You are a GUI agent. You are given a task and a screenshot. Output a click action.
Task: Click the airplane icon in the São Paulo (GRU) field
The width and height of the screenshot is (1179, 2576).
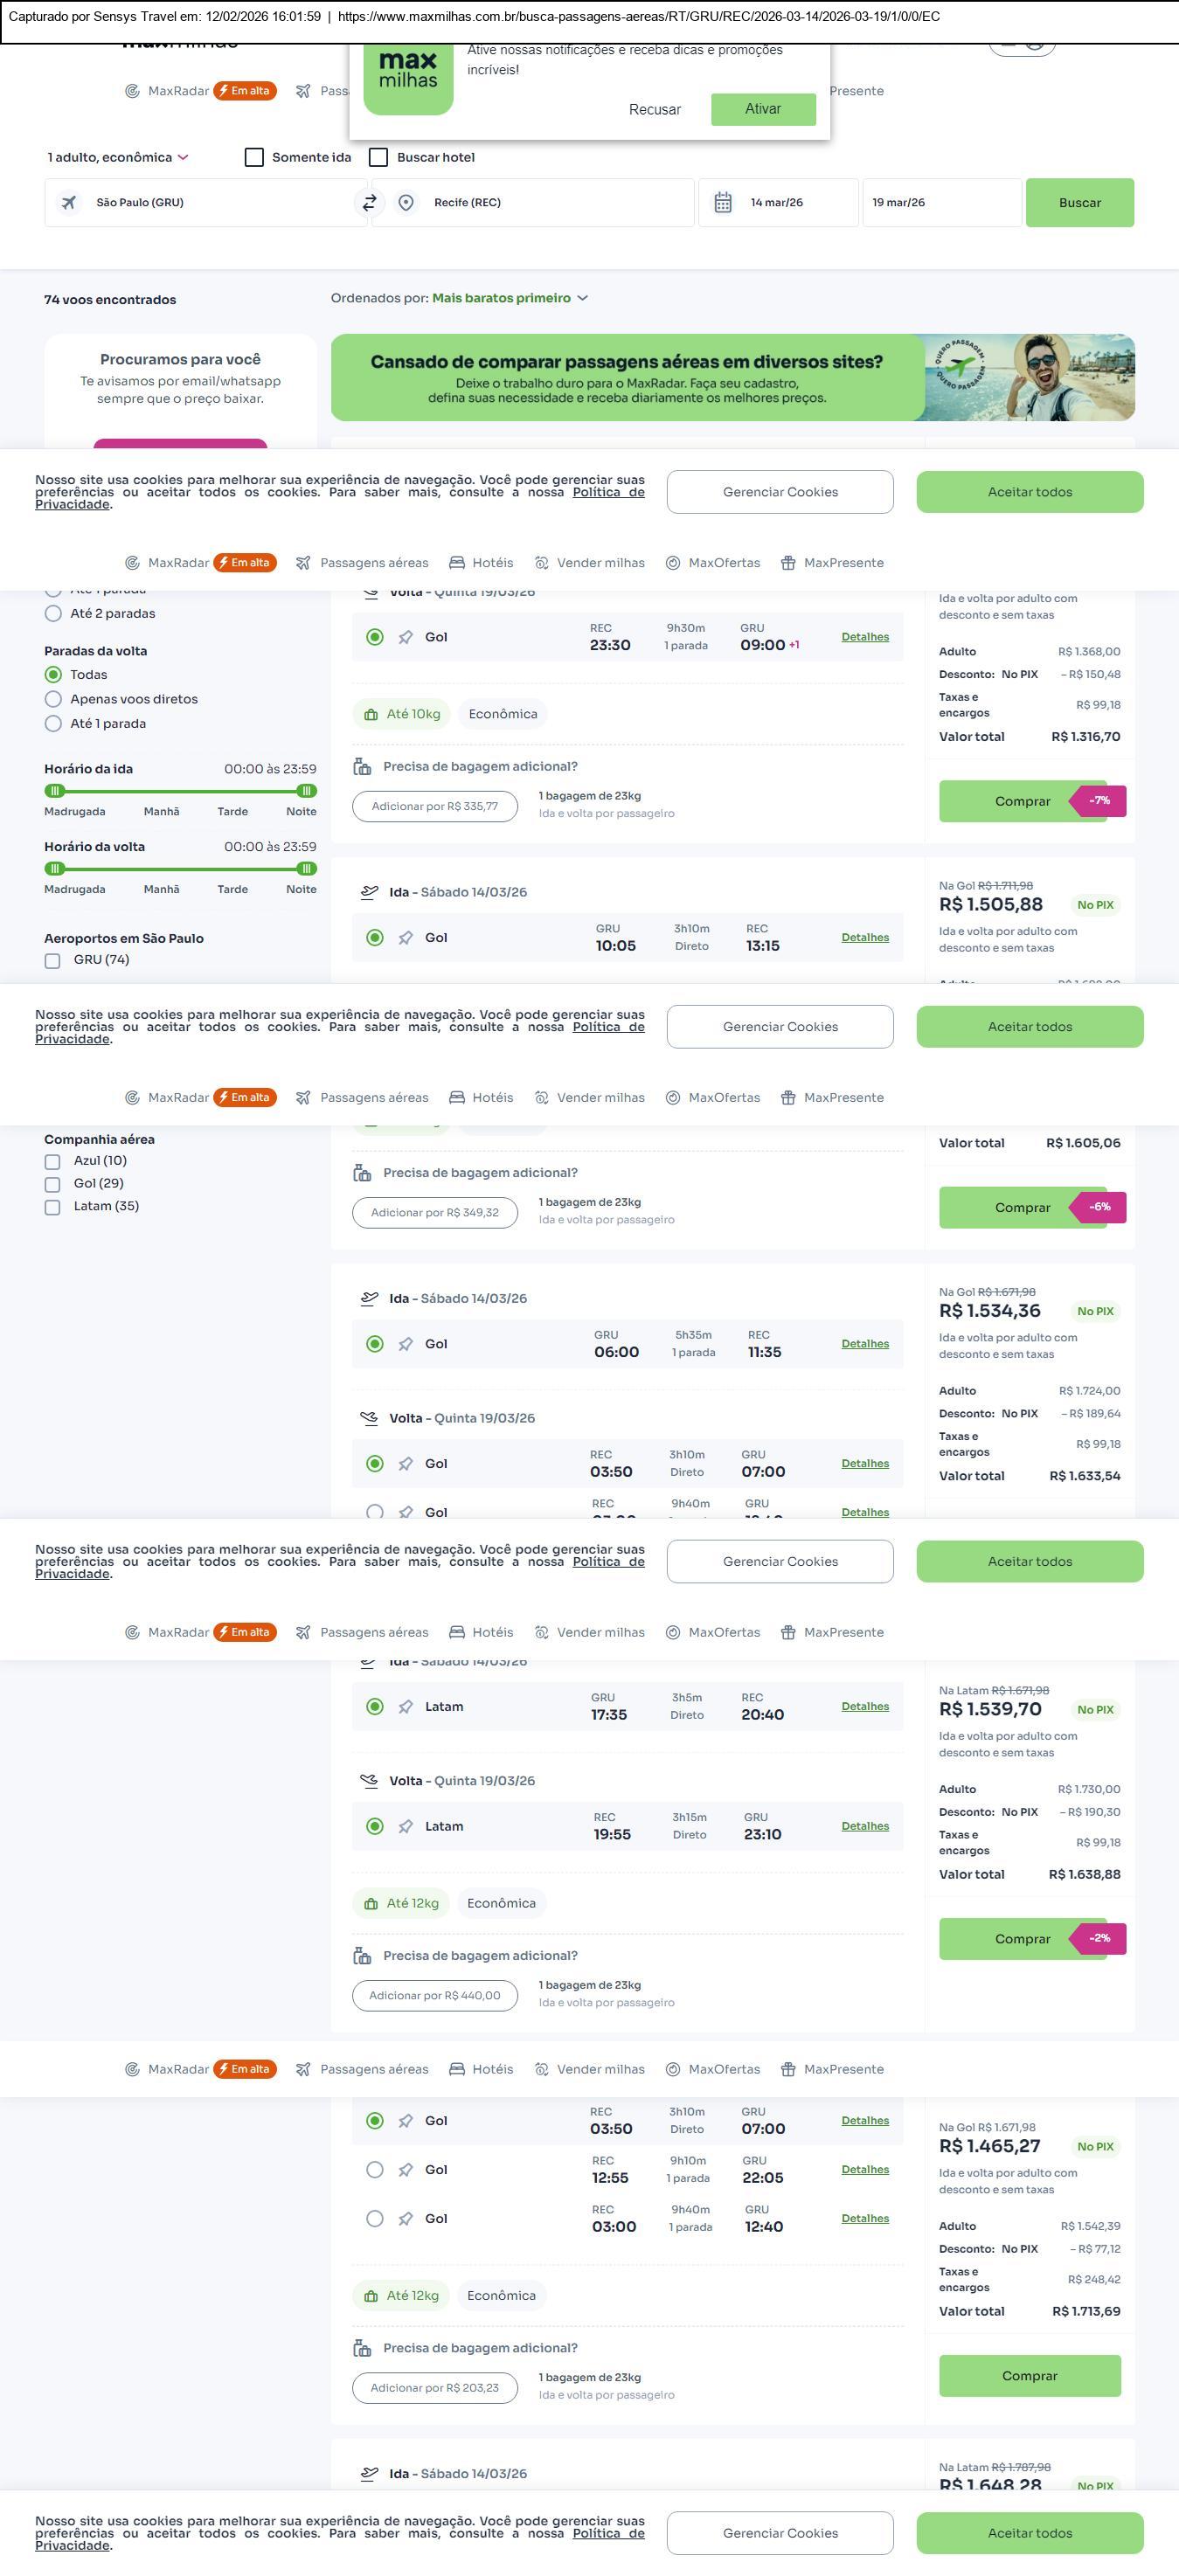click(69, 203)
